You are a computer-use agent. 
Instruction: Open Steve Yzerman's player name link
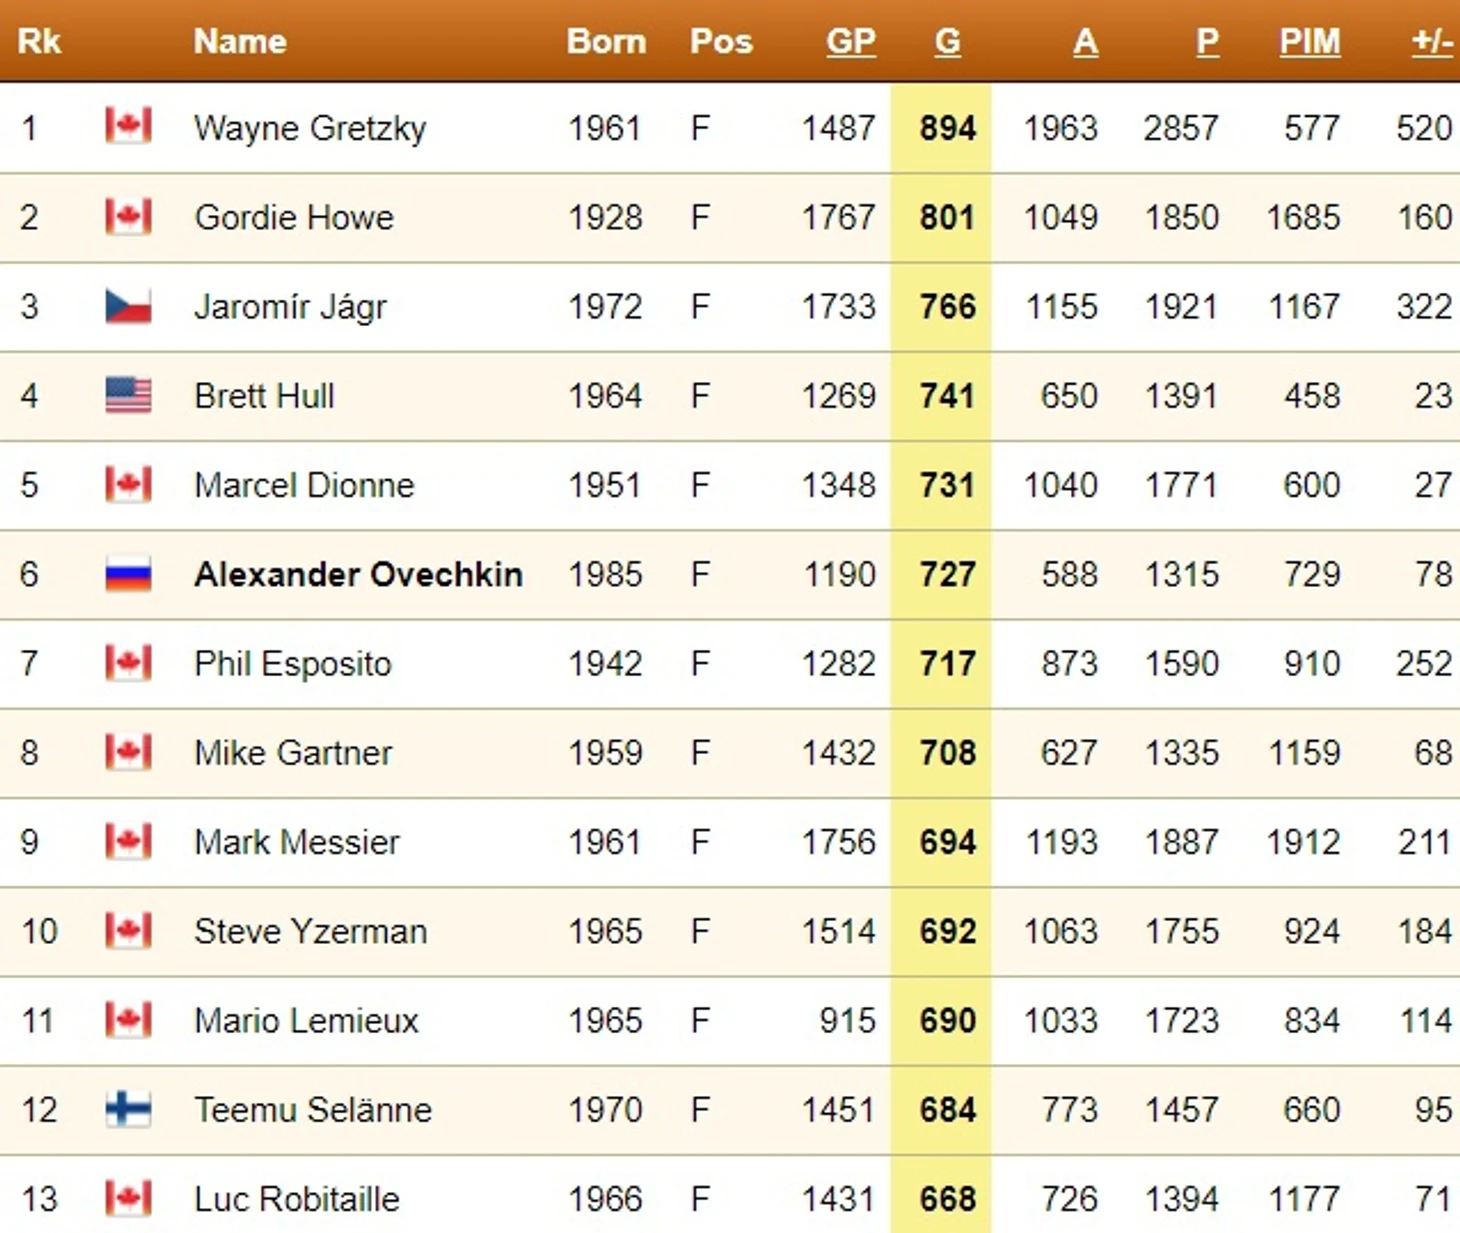pyautogui.click(x=310, y=931)
